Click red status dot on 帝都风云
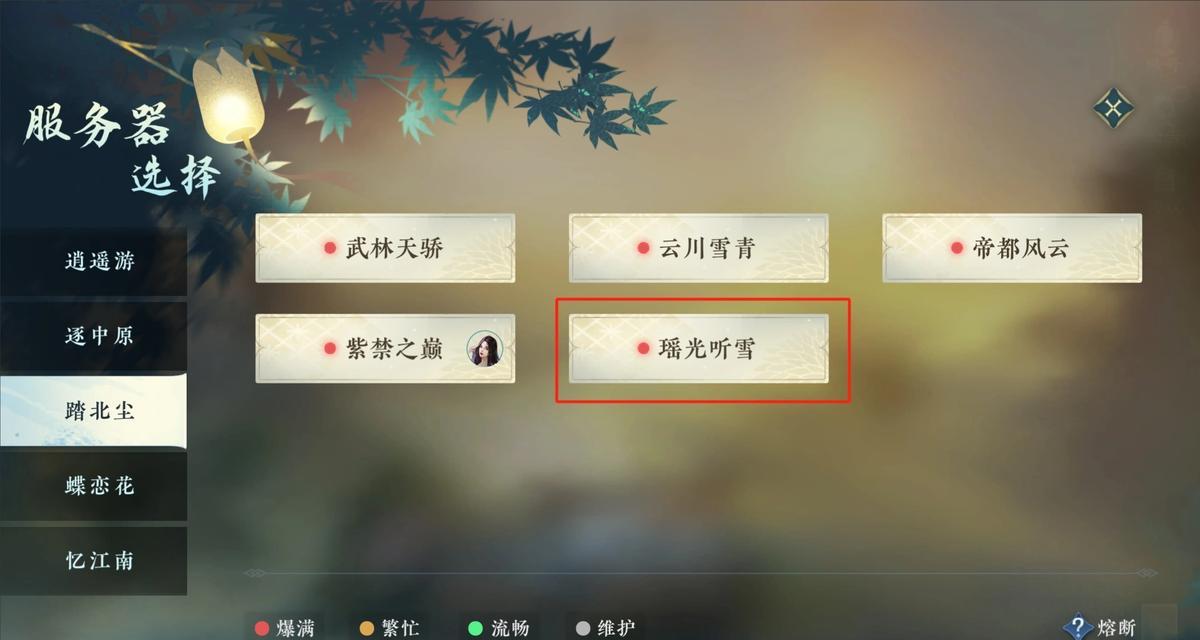Viewport: 1200px width, 640px height. [957, 248]
